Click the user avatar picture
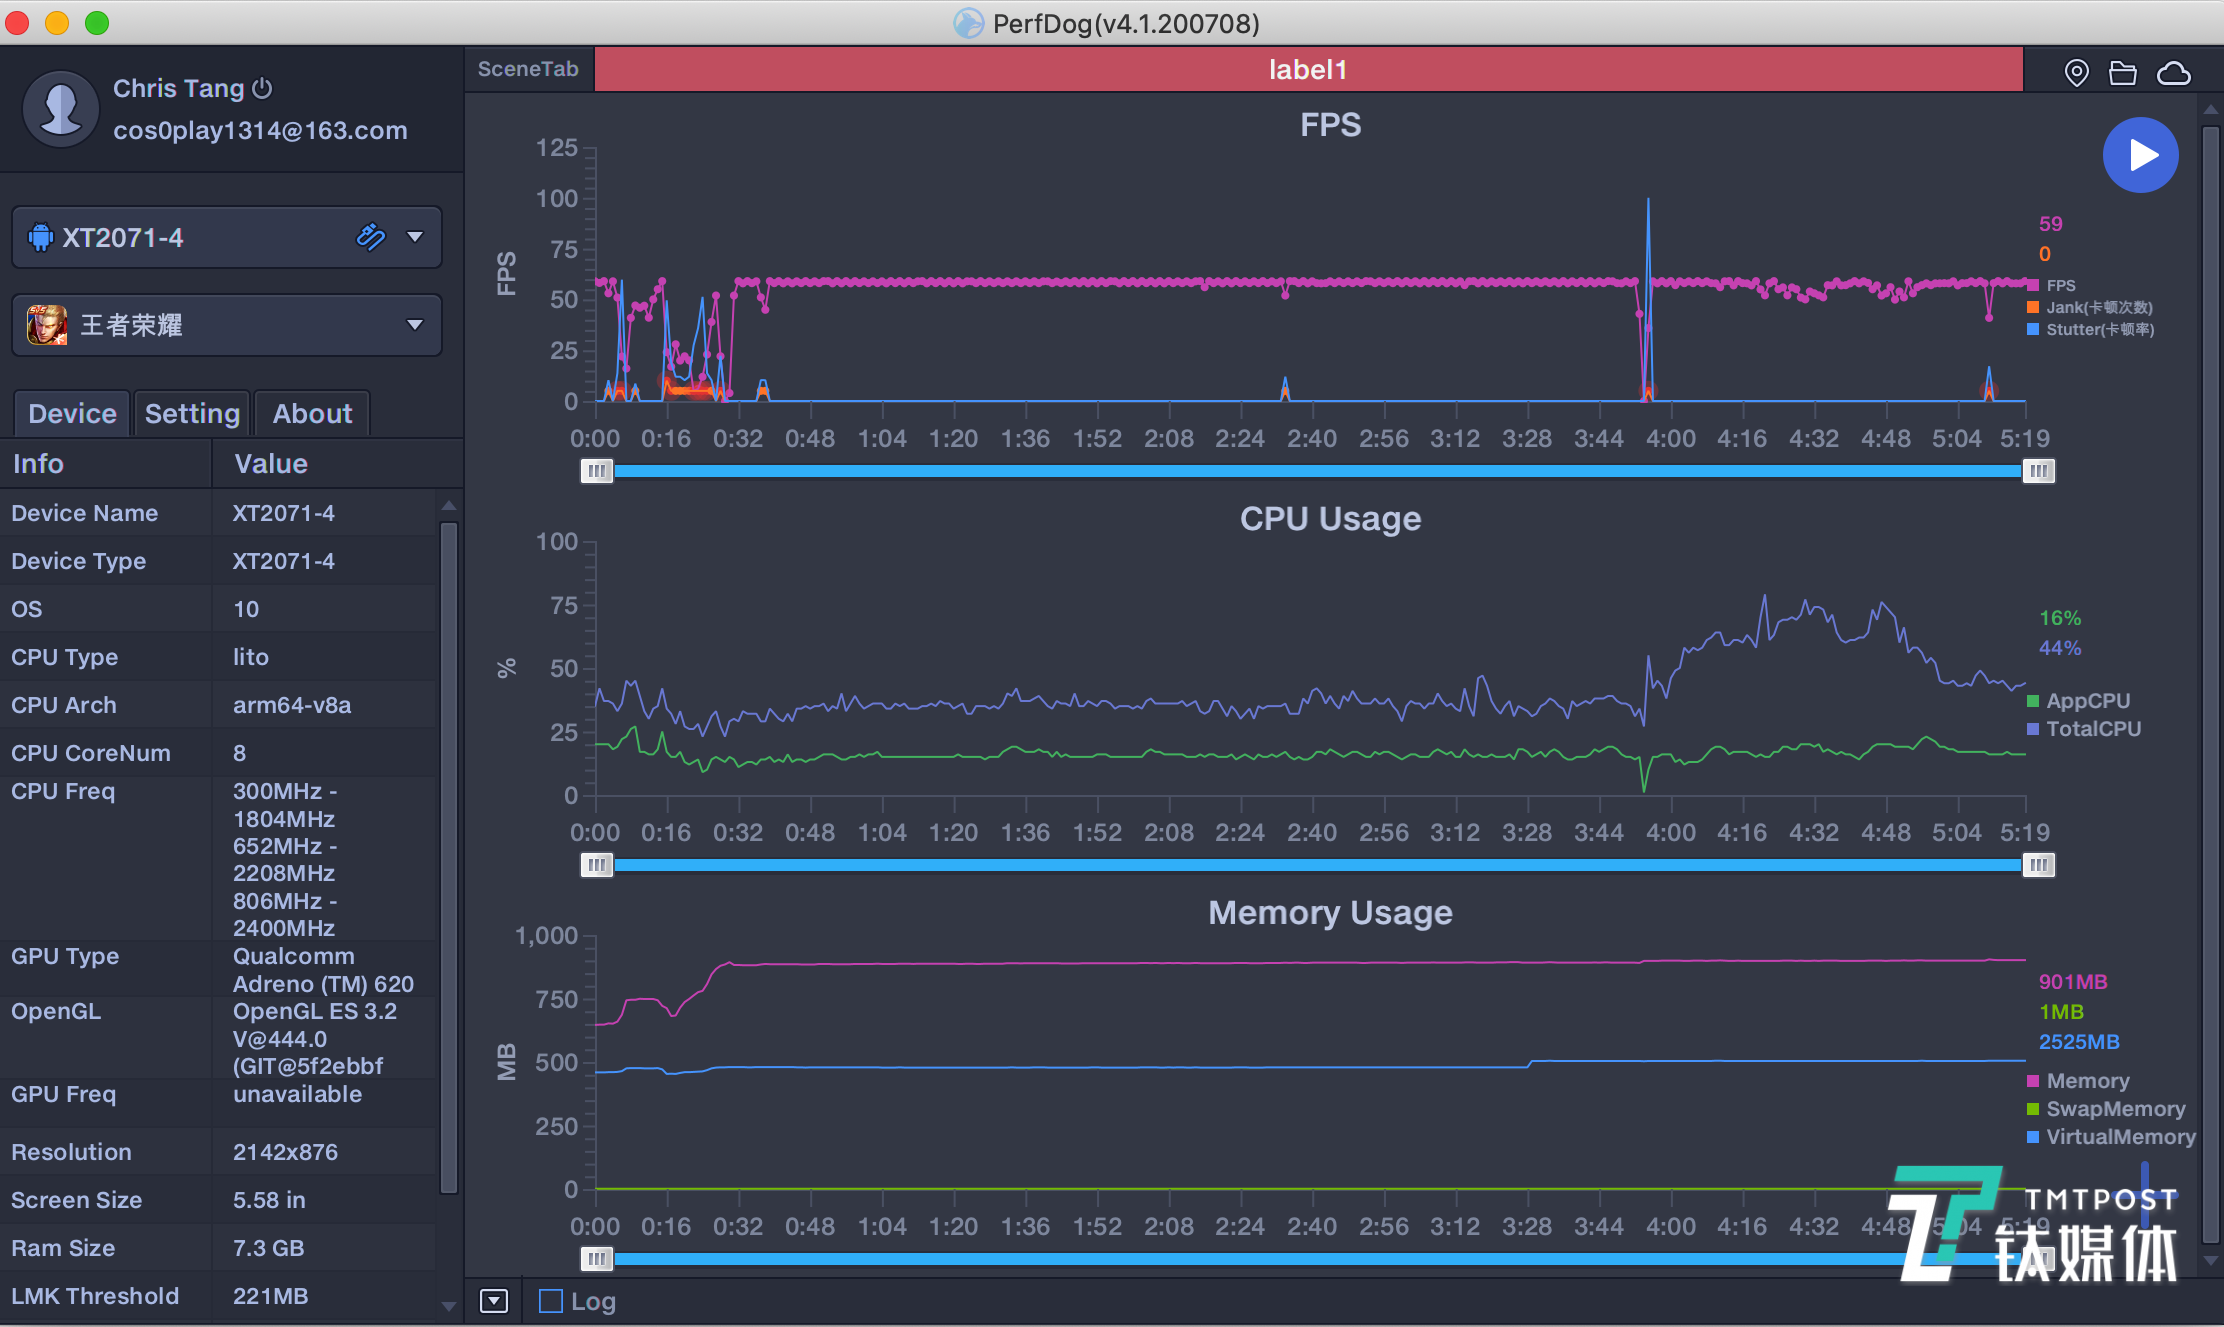 (61, 108)
